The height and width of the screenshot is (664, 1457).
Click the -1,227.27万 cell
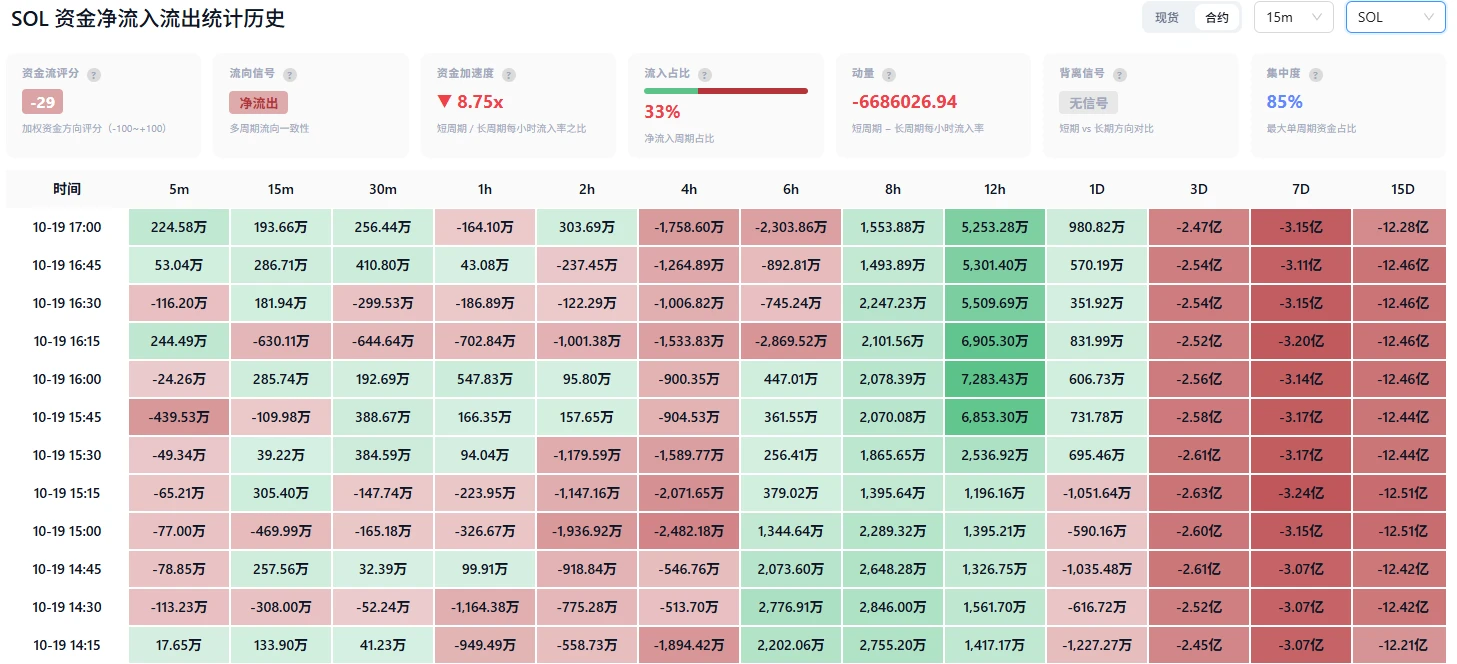coord(1097,645)
